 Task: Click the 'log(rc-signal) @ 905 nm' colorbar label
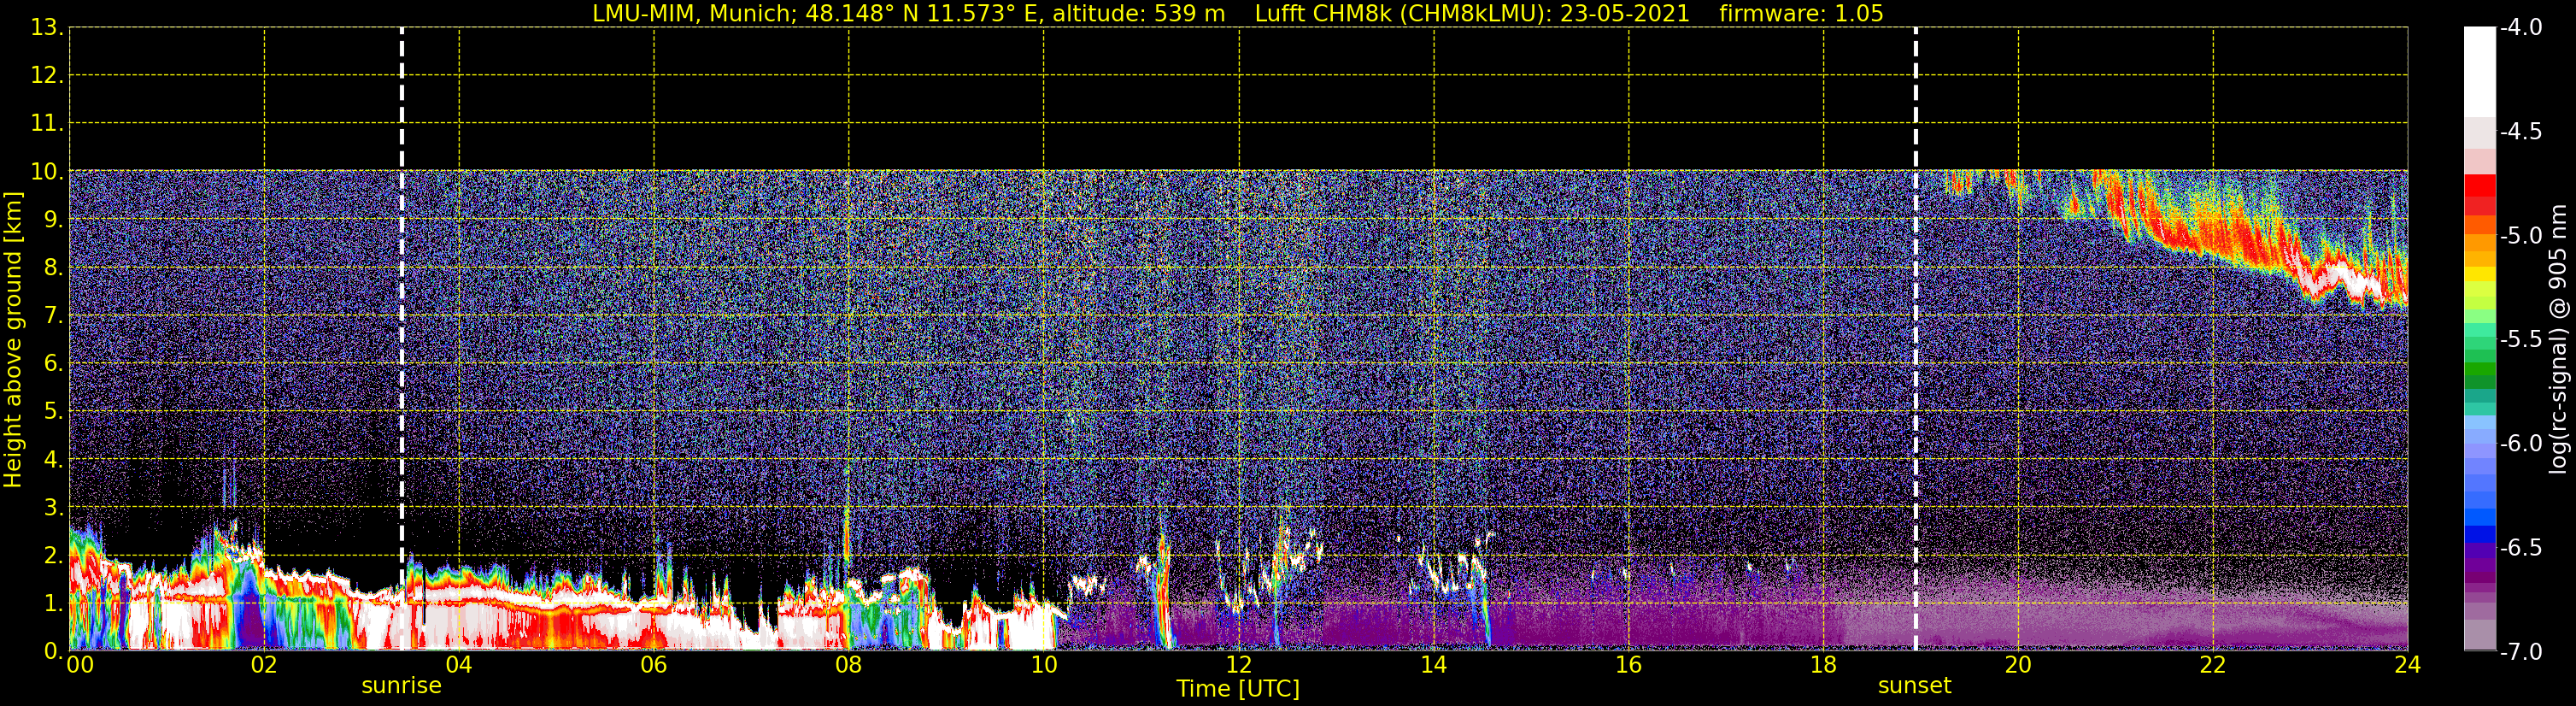[2558, 340]
